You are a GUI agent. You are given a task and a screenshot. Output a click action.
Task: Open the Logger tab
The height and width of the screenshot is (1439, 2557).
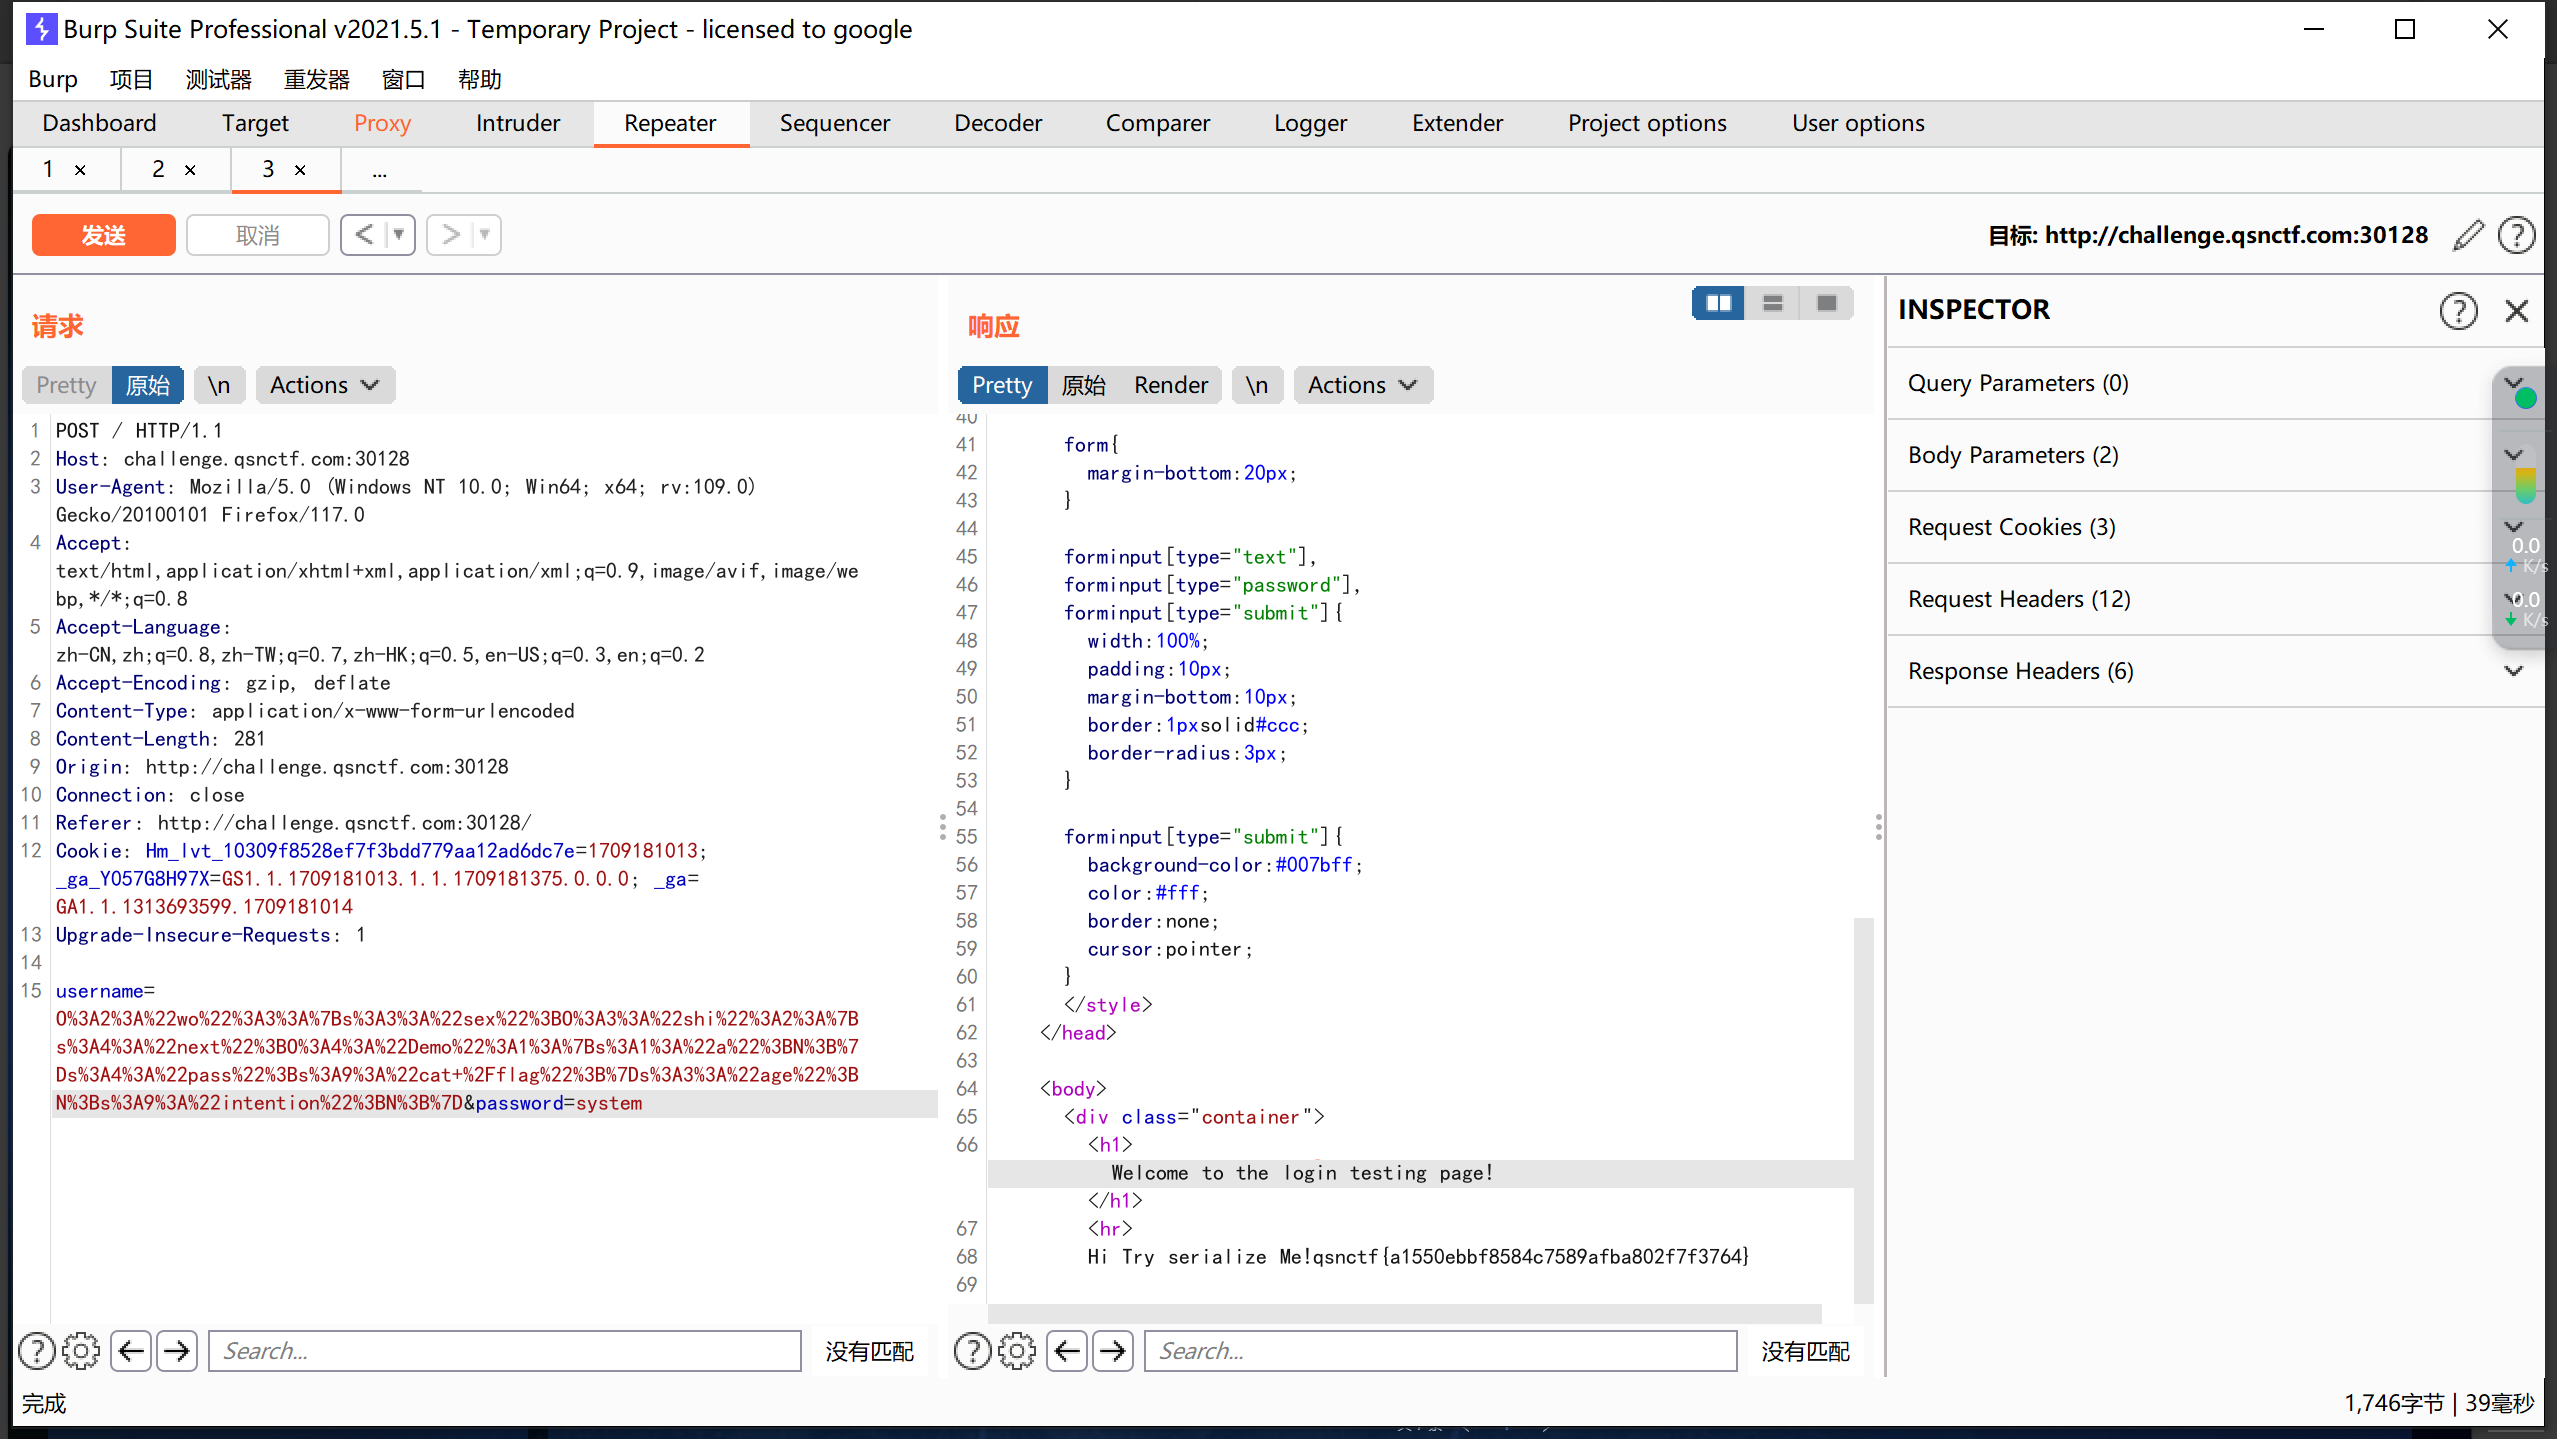pyautogui.click(x=1310, y=123)
